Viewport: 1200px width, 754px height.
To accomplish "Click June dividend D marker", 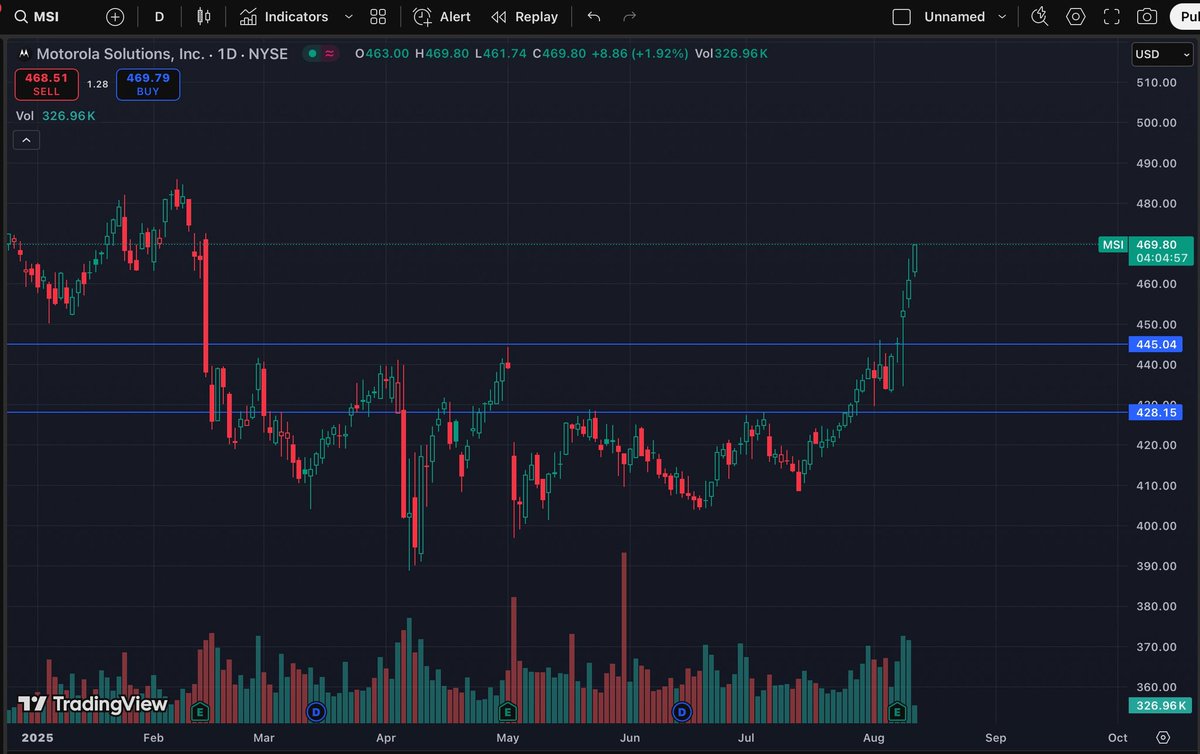I will [682, 712].
